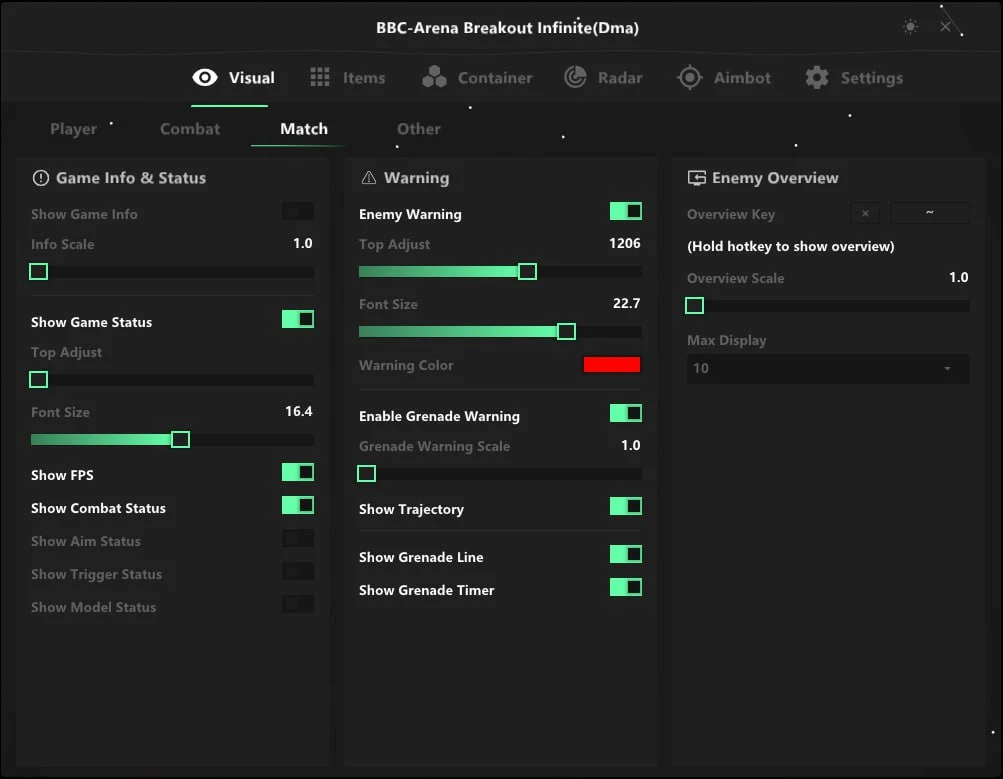Open the Items tab via its grid icon
Viewport: 1003px width, 779px height.
(x=320, y=77)
